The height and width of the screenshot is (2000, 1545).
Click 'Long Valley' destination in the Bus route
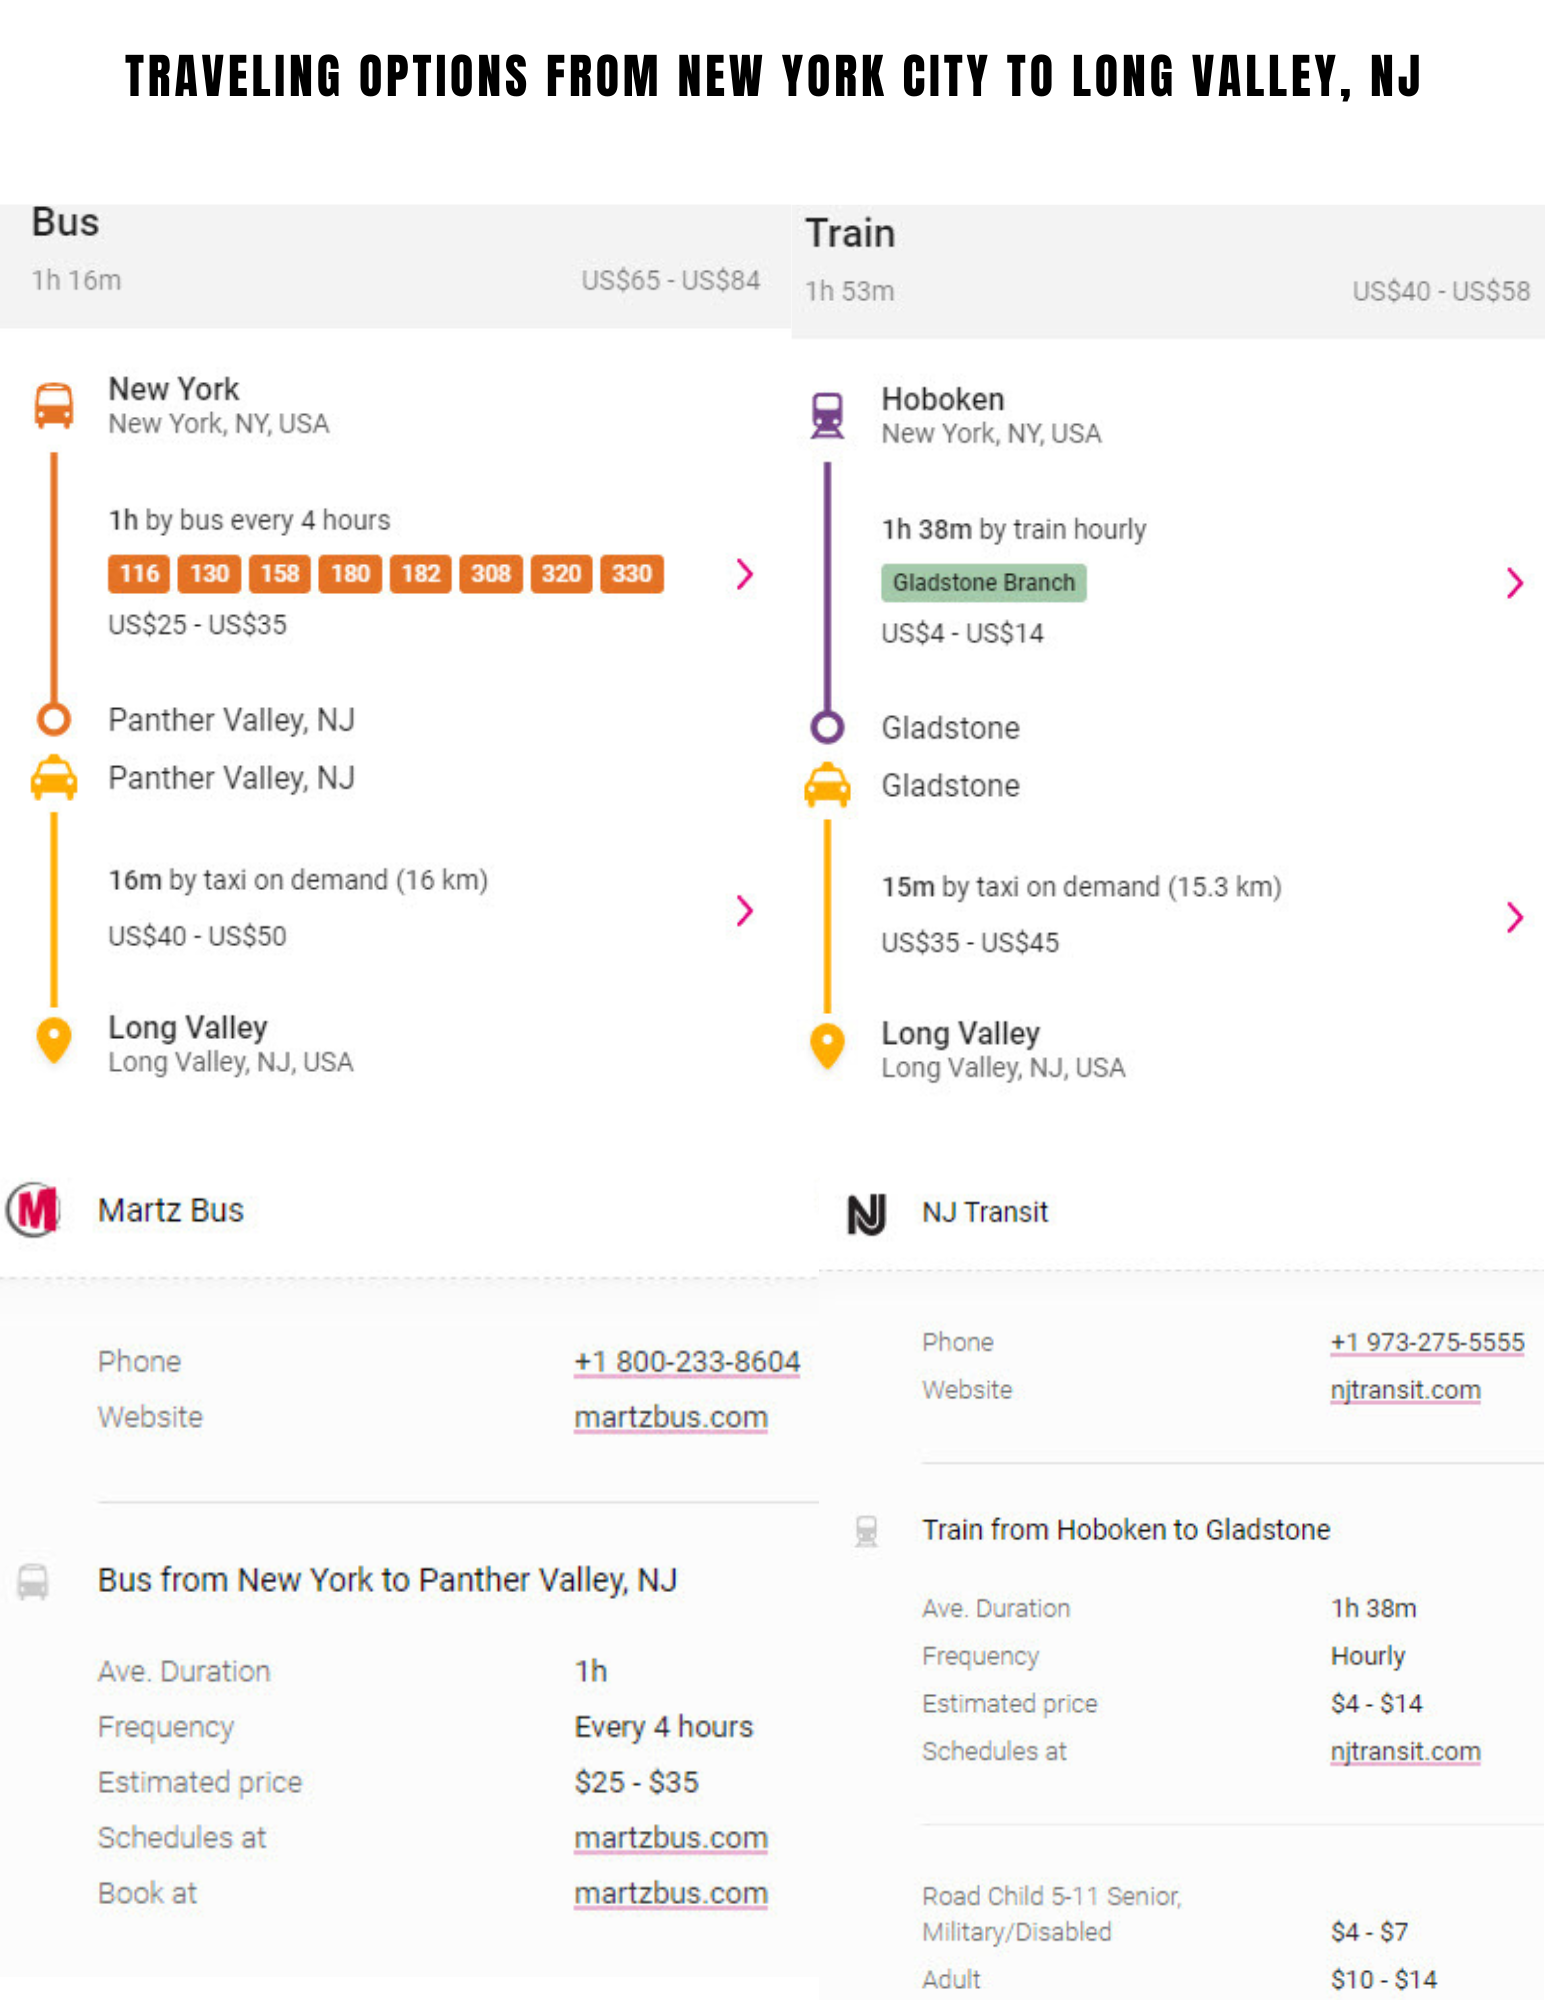[x=188, y=1027]
